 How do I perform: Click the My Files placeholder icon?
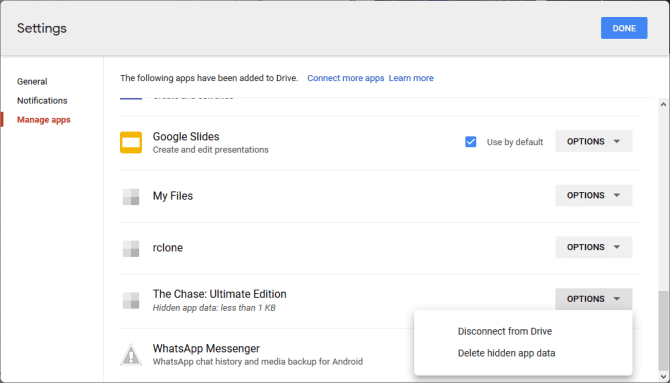[131, 197]
